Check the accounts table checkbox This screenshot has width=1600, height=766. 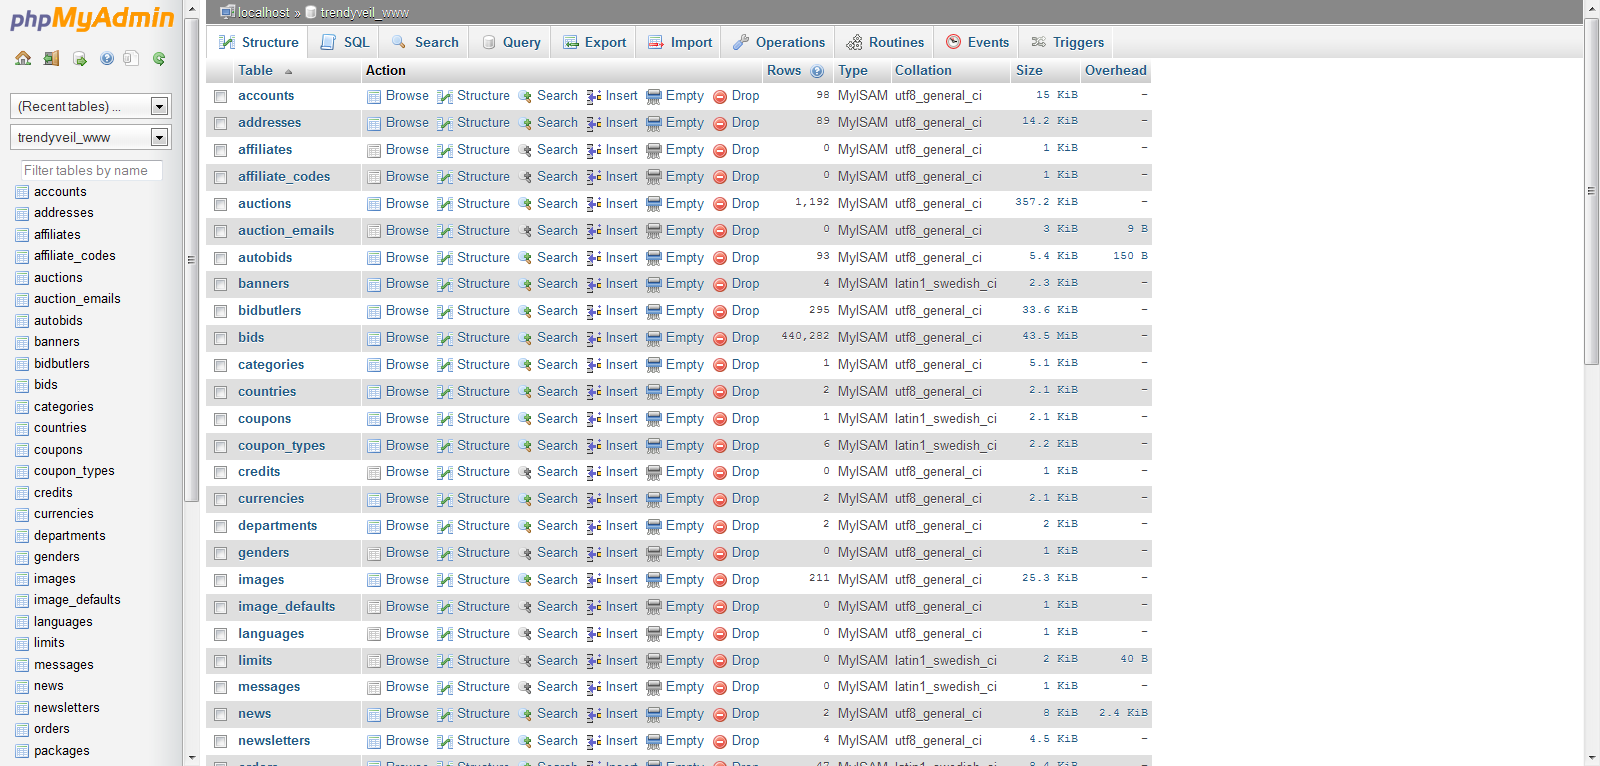(x=220, y=96)
